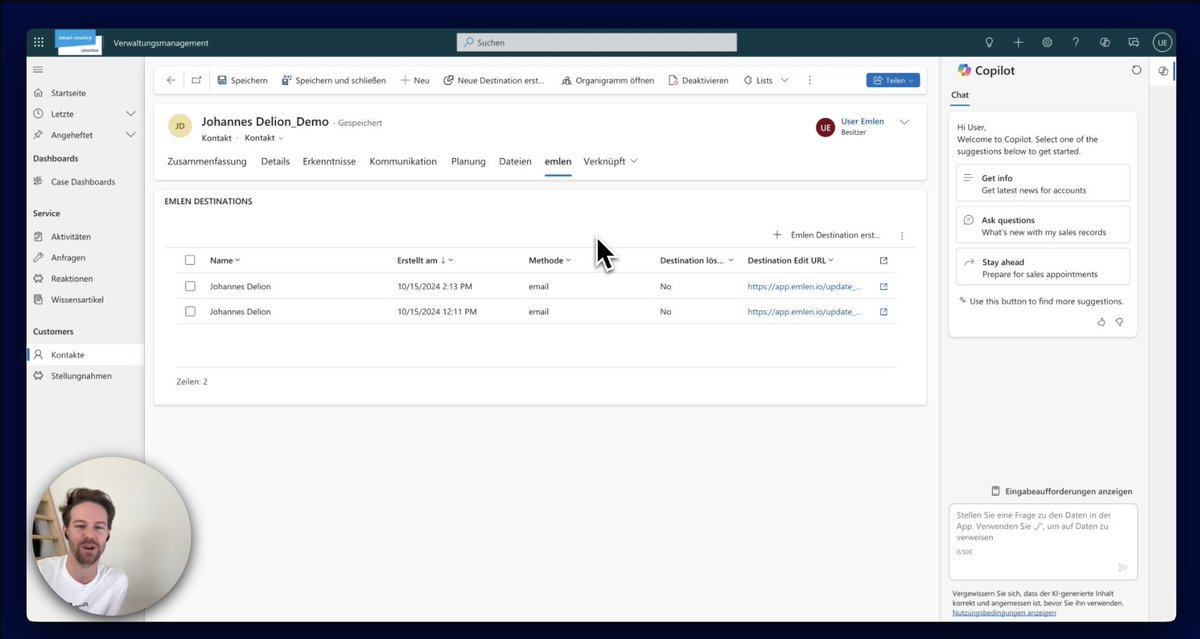Open more commands overflow in command bar
The height and width of the screenshot is (639, 1200).
click(810, 80)
